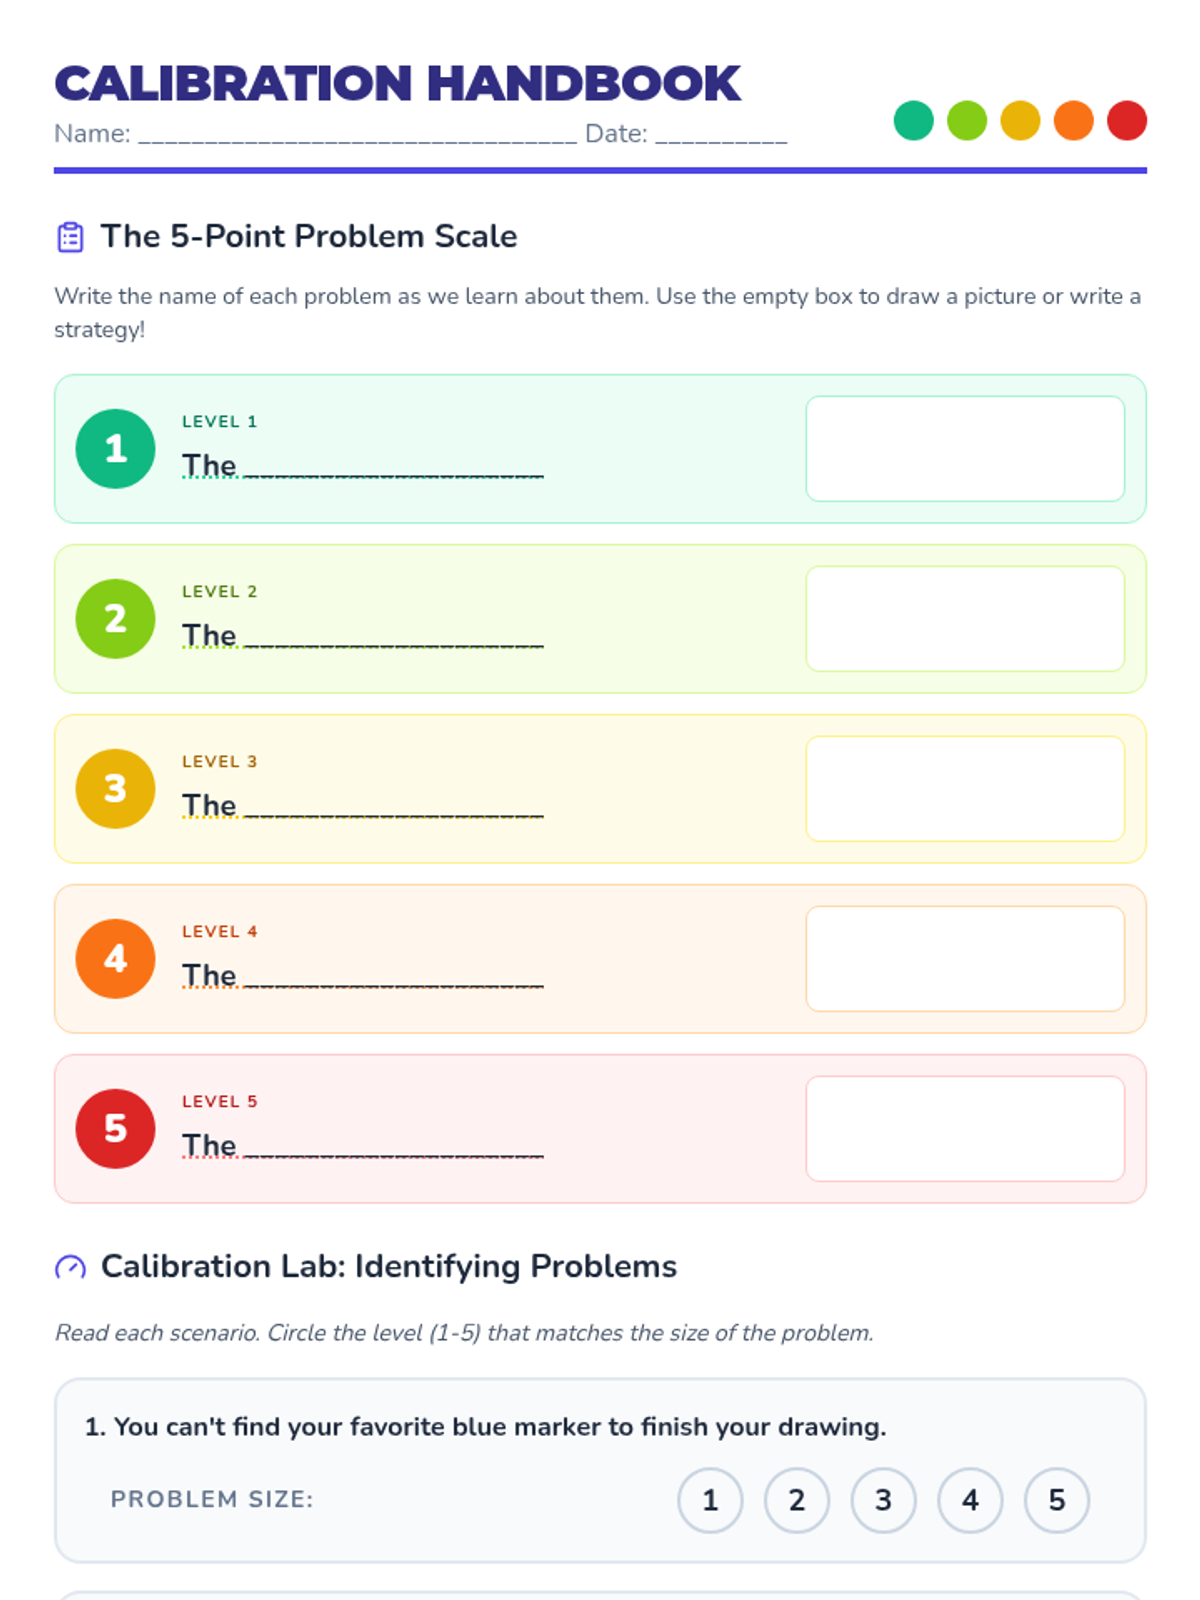The width and height of the screenshot is (1200, 1600).
Task: Click the clipboard icon beside 5-Point Problem Scale
Action: [70, 237]
